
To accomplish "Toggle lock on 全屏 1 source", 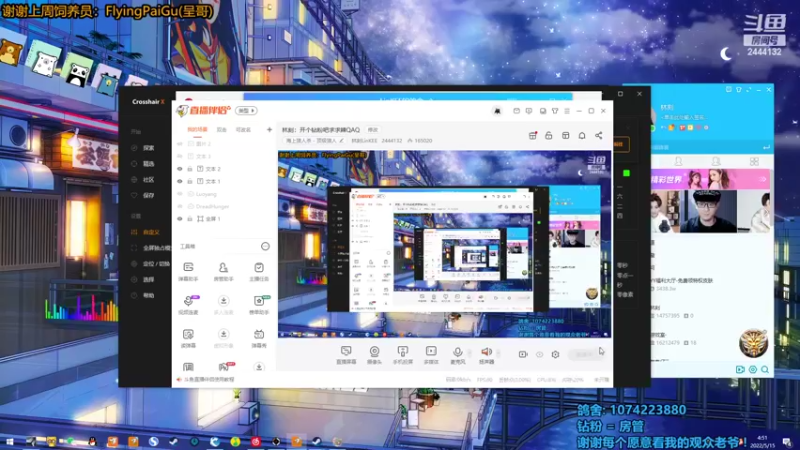I will click(x=190, y=219).
